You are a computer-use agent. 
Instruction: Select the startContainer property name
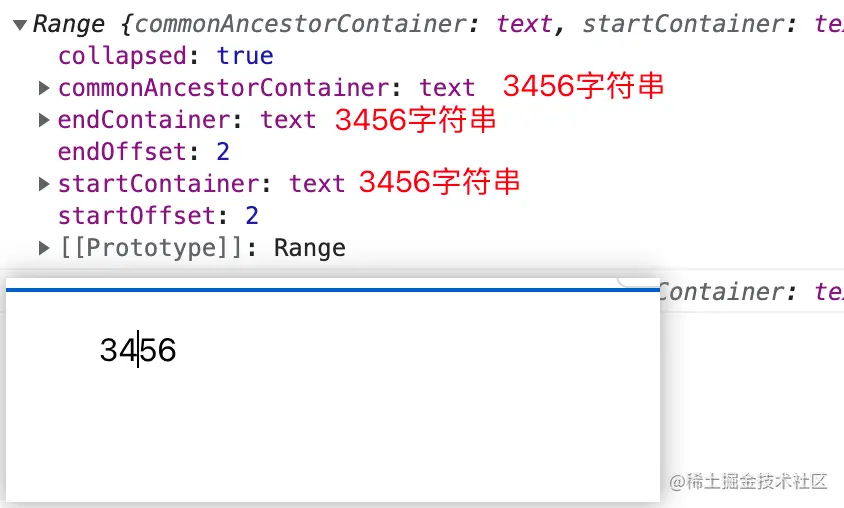(159, 184)
